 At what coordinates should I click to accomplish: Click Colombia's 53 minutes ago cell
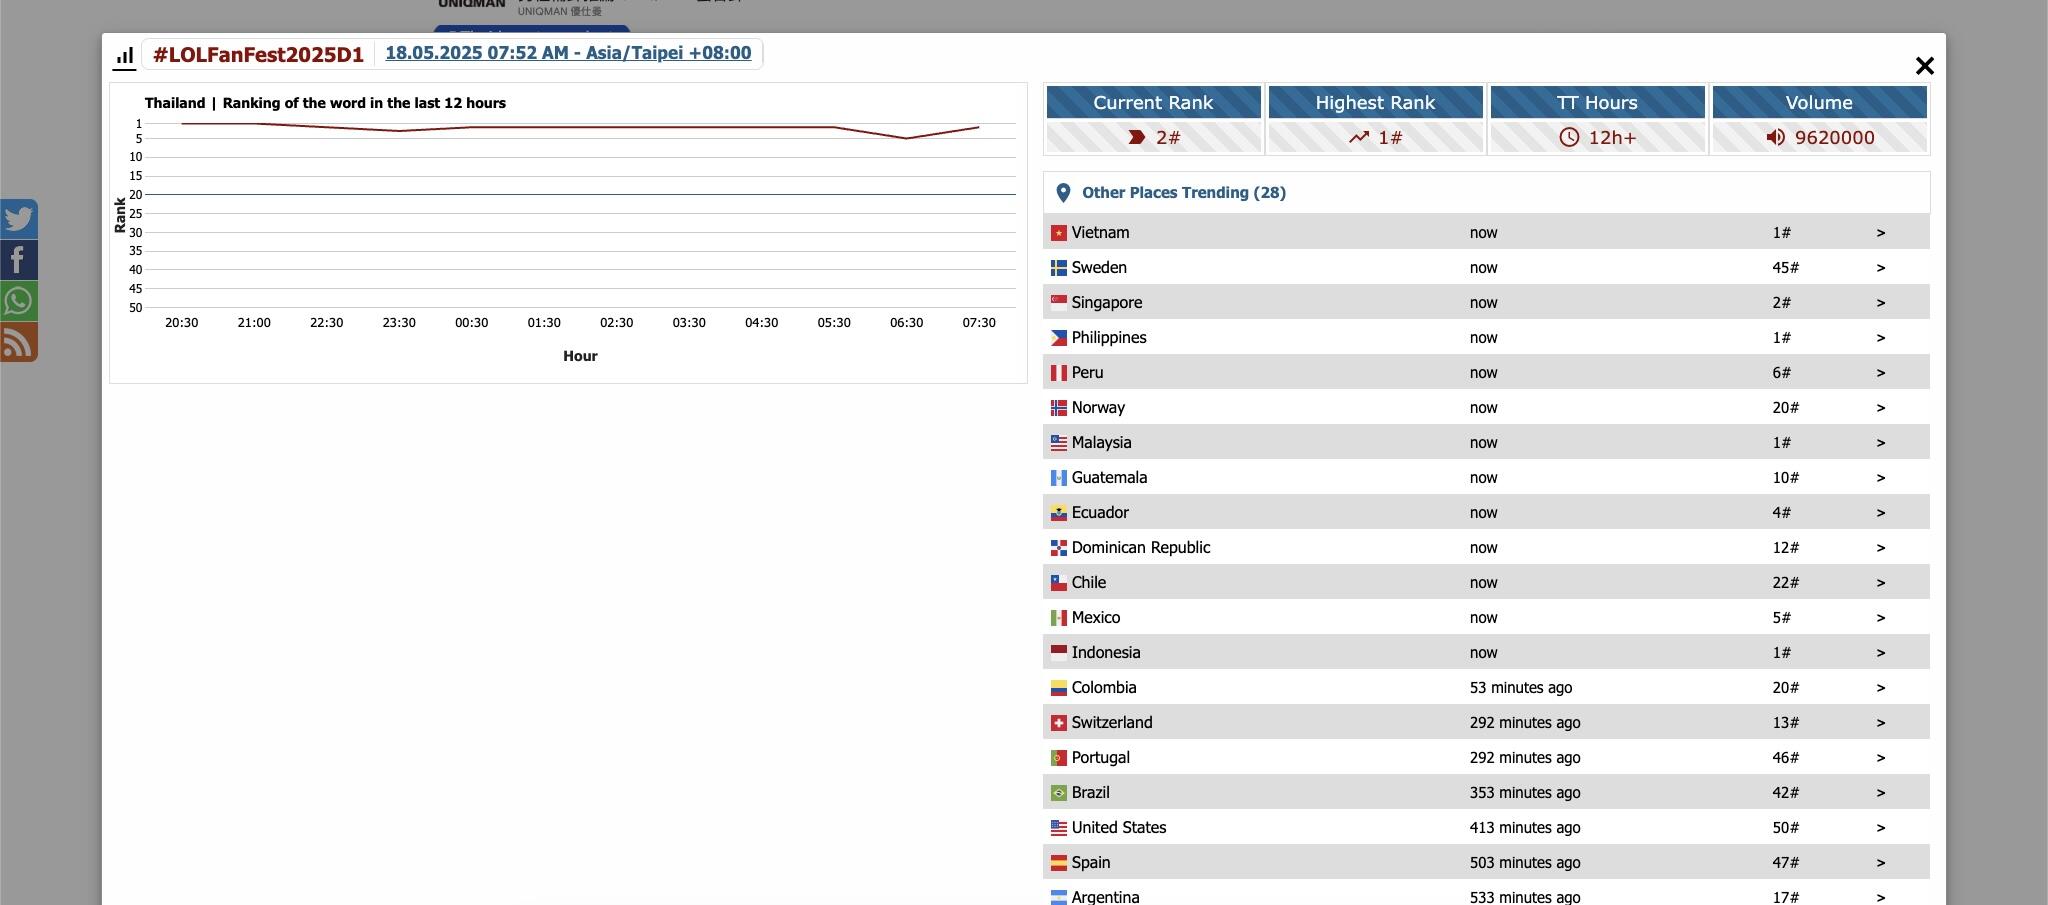[x=1521, y=688]
